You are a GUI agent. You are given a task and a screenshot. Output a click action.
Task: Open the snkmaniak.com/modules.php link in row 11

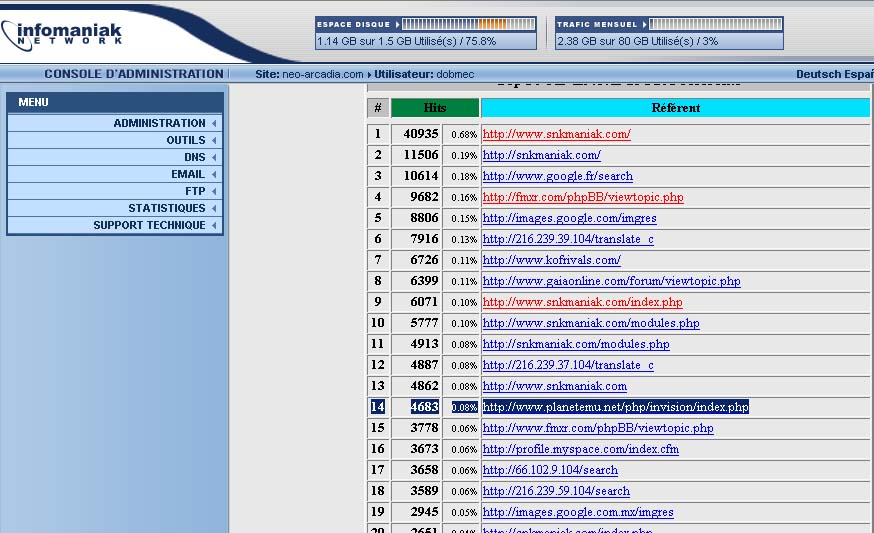(x=576, y=344)
